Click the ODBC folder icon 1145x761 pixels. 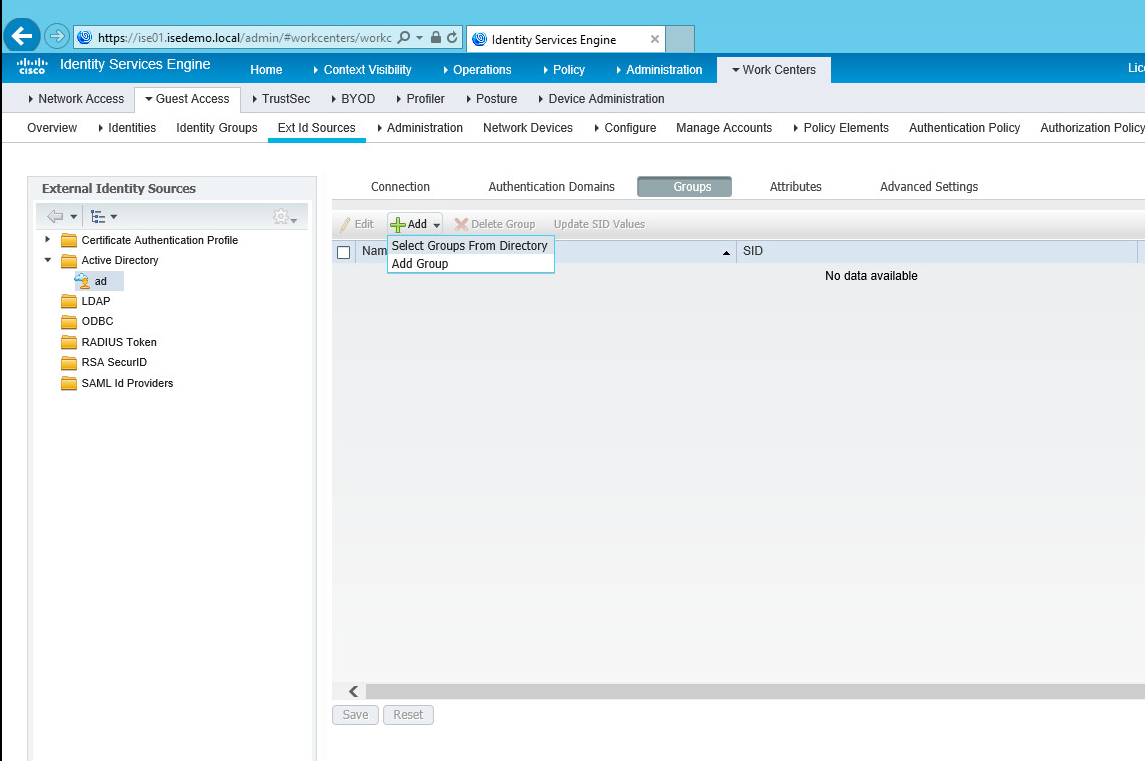pyautogui.click(x=69, y=321)
